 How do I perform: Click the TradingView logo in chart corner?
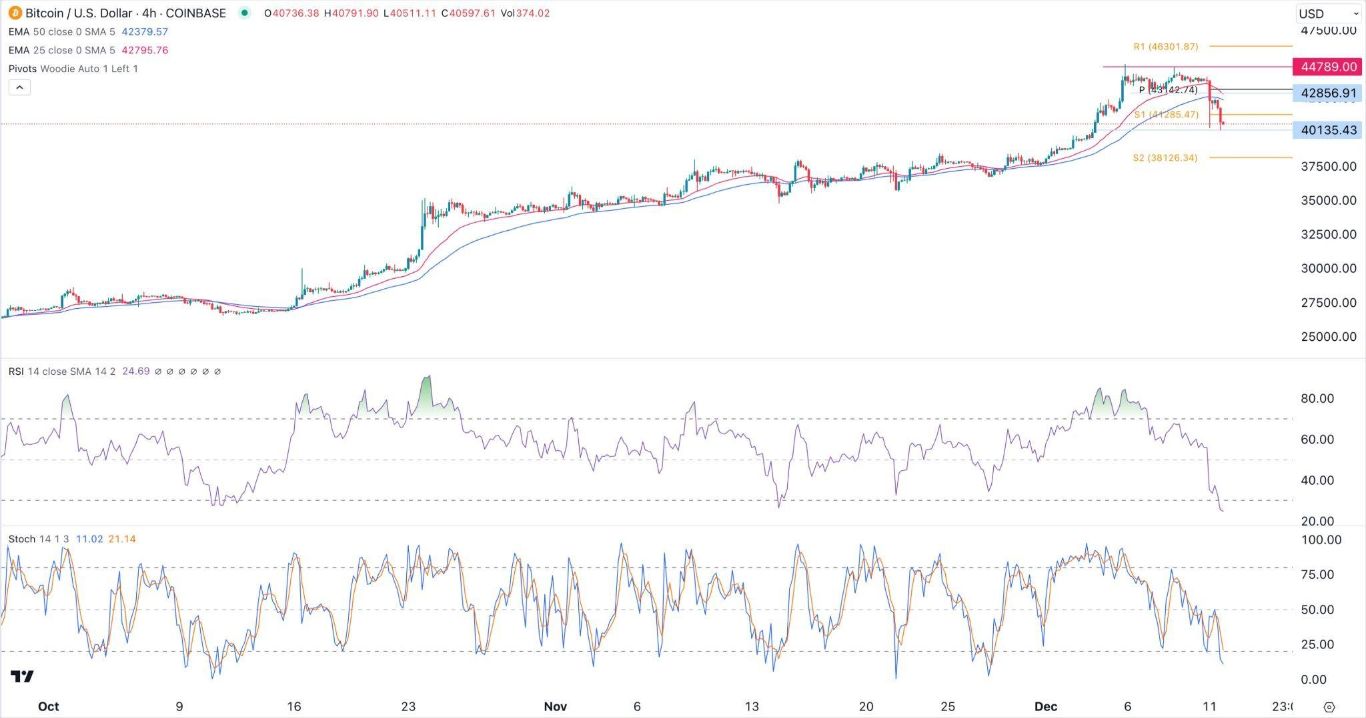coord(21,677)
